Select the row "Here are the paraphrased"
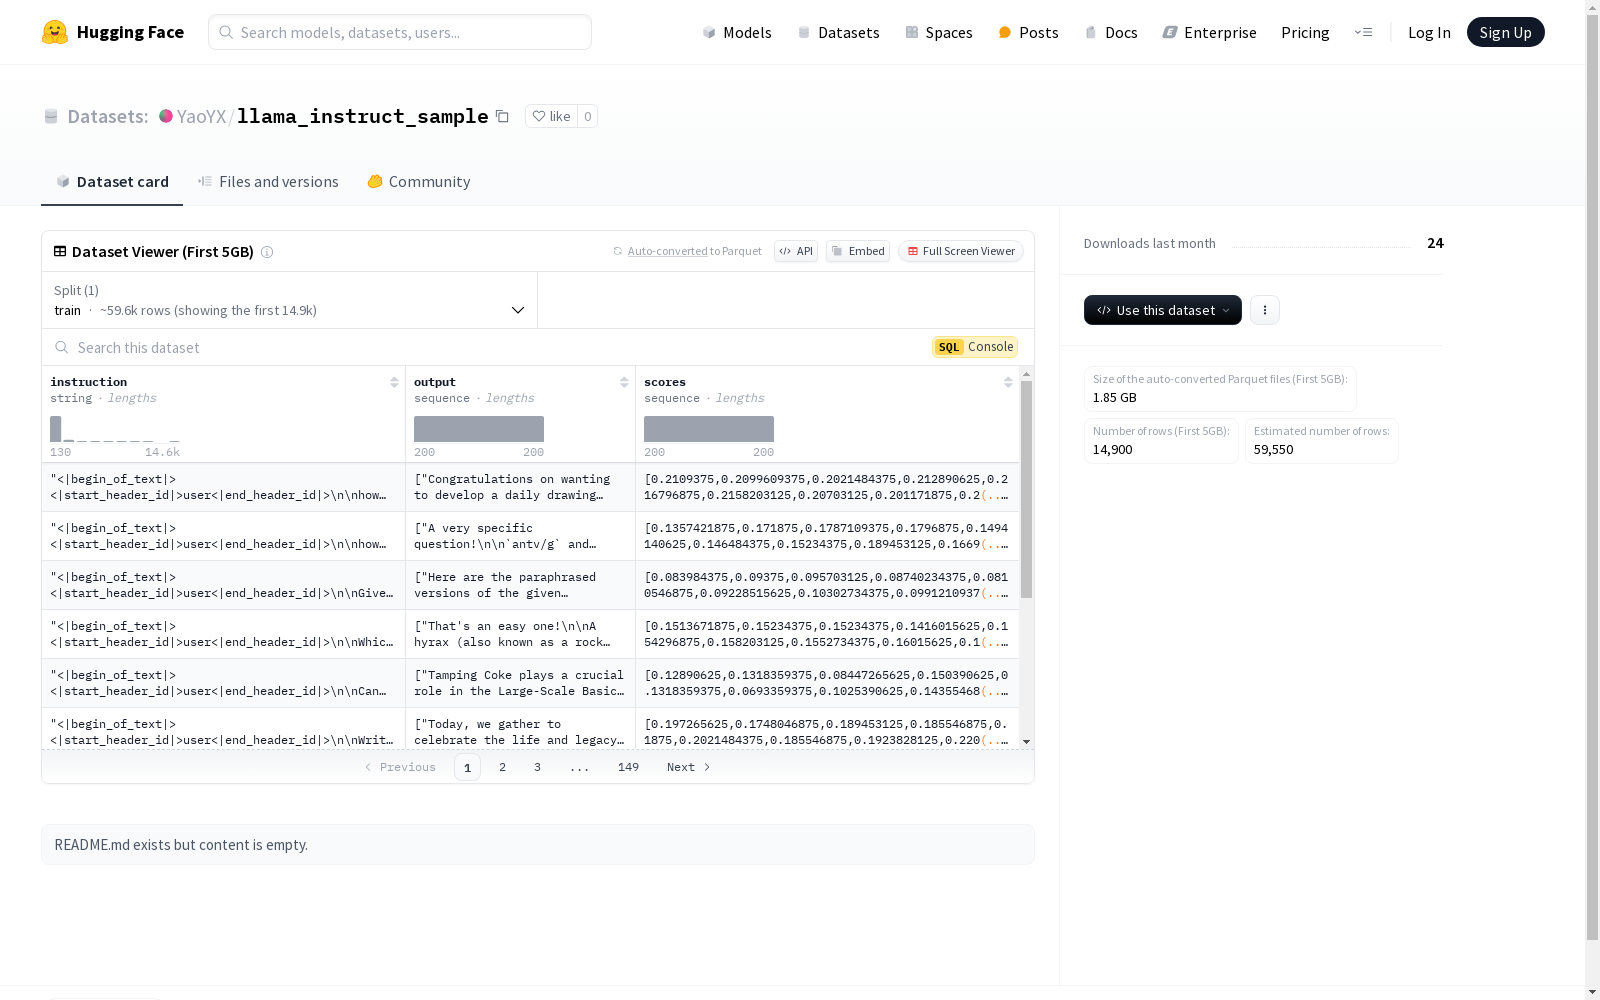Screen dimensions: 1600x1000 click(x=530, y=585)
